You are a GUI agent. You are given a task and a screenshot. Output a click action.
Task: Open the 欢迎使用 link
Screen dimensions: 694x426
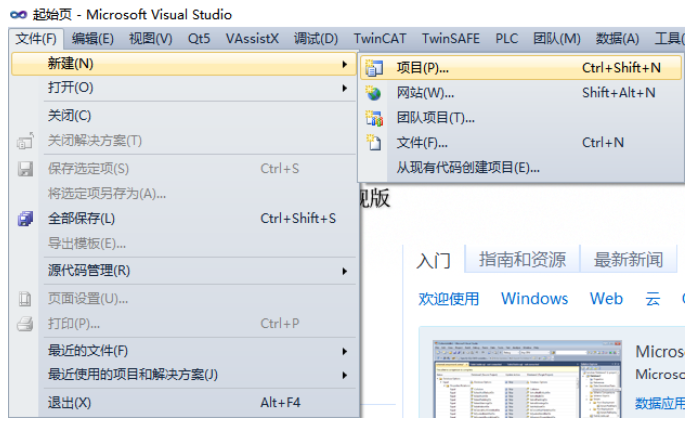click(x=449, y=299)
